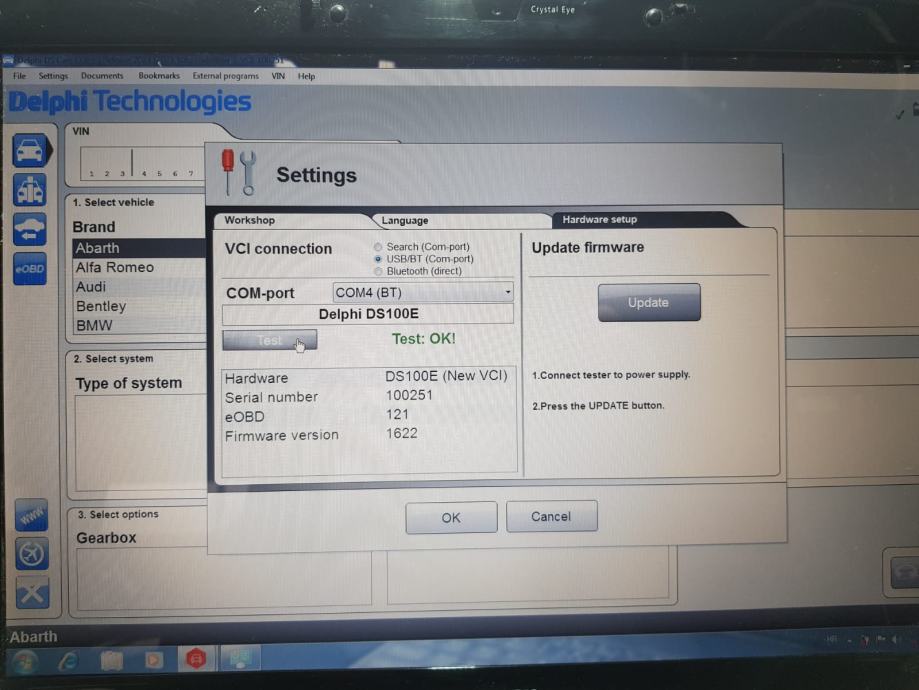The image size is (919, 690).
Task: Click the Gearbox options list box
Action: [224, 577]
